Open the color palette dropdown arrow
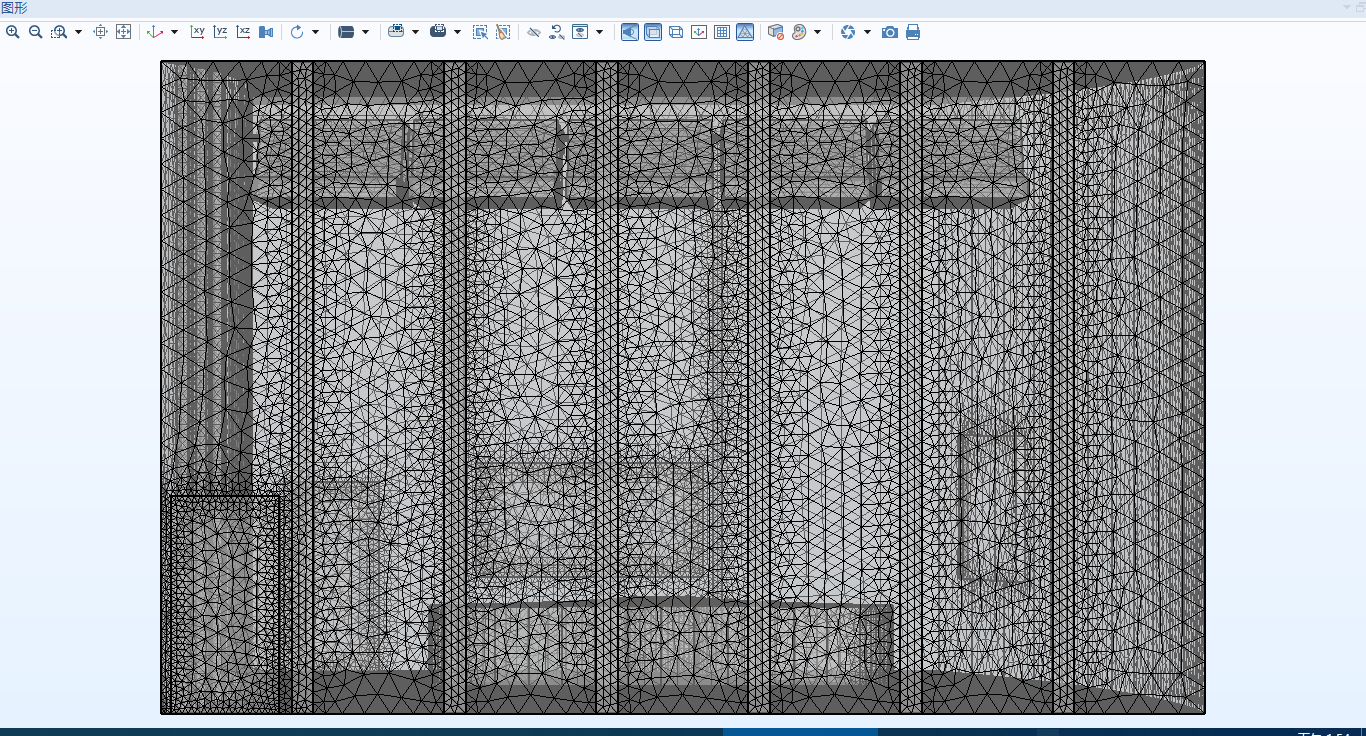This screenshot has width=1366, height=736. 817,32
